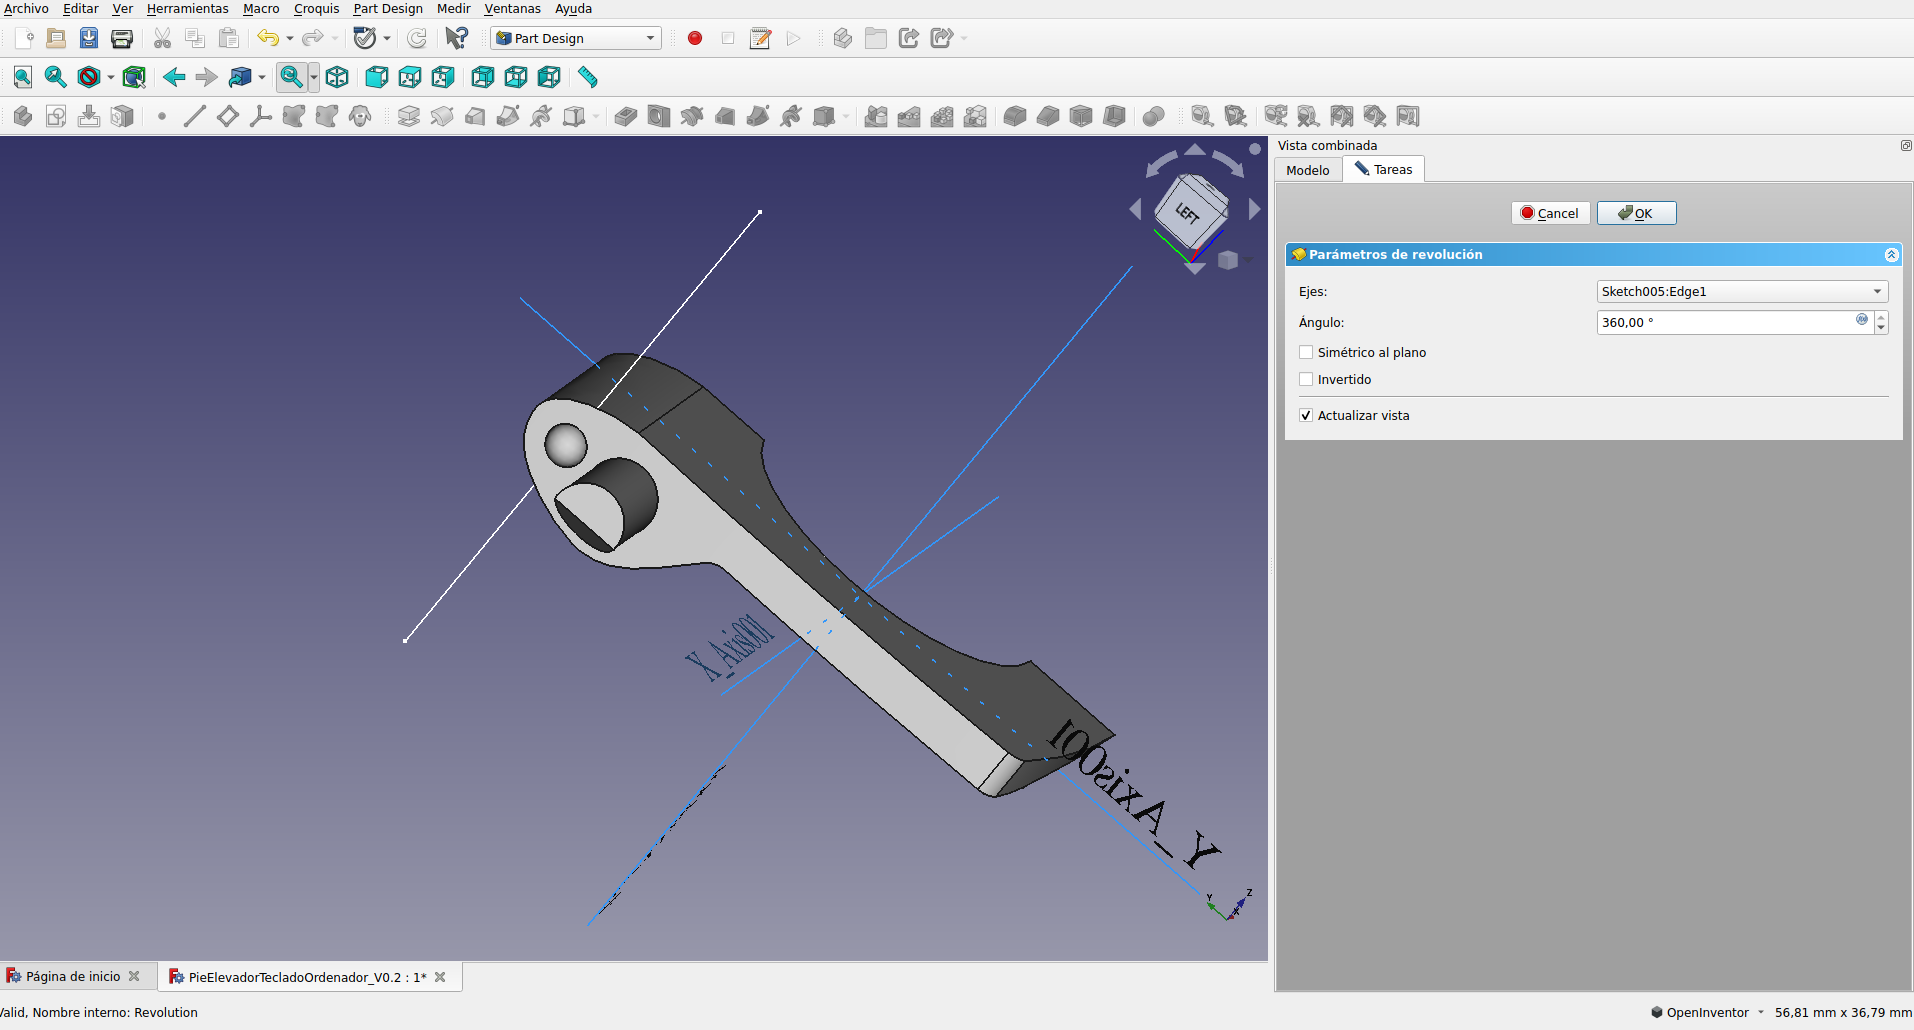Click the Measure distance ruler icon
Screen dimensions: 1914x1030
click(x=588, y=77)
